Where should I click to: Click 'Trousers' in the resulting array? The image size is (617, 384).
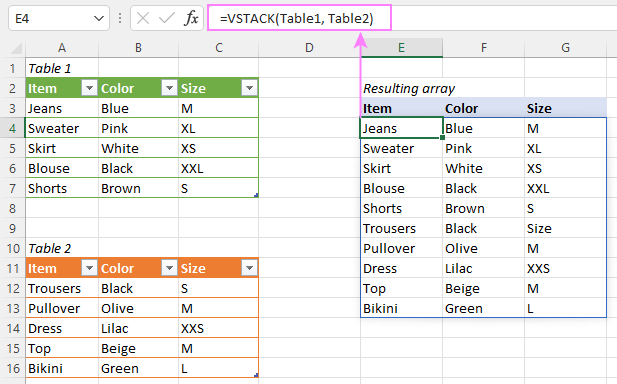401,228
